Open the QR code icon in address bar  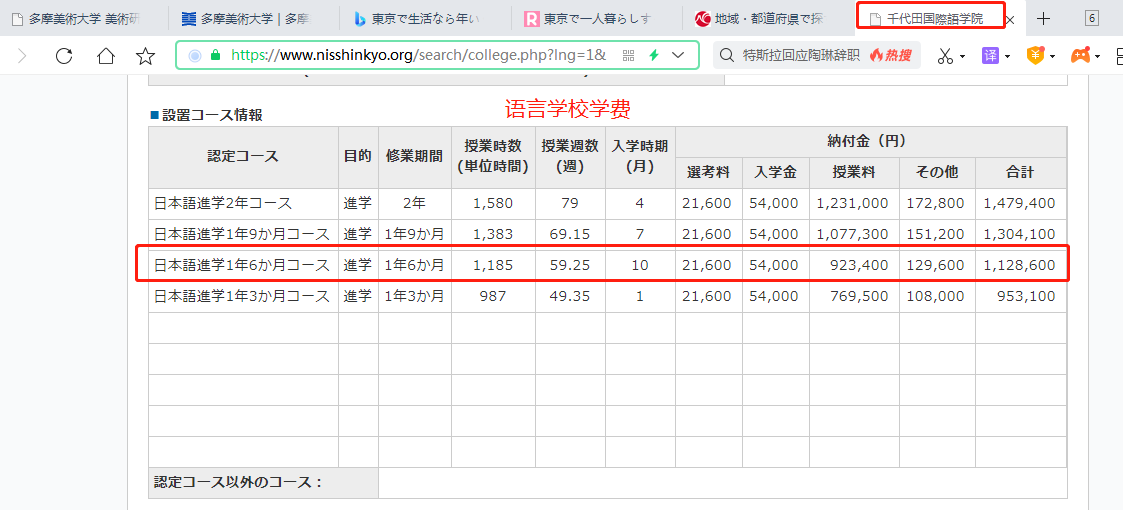point(629,56)
